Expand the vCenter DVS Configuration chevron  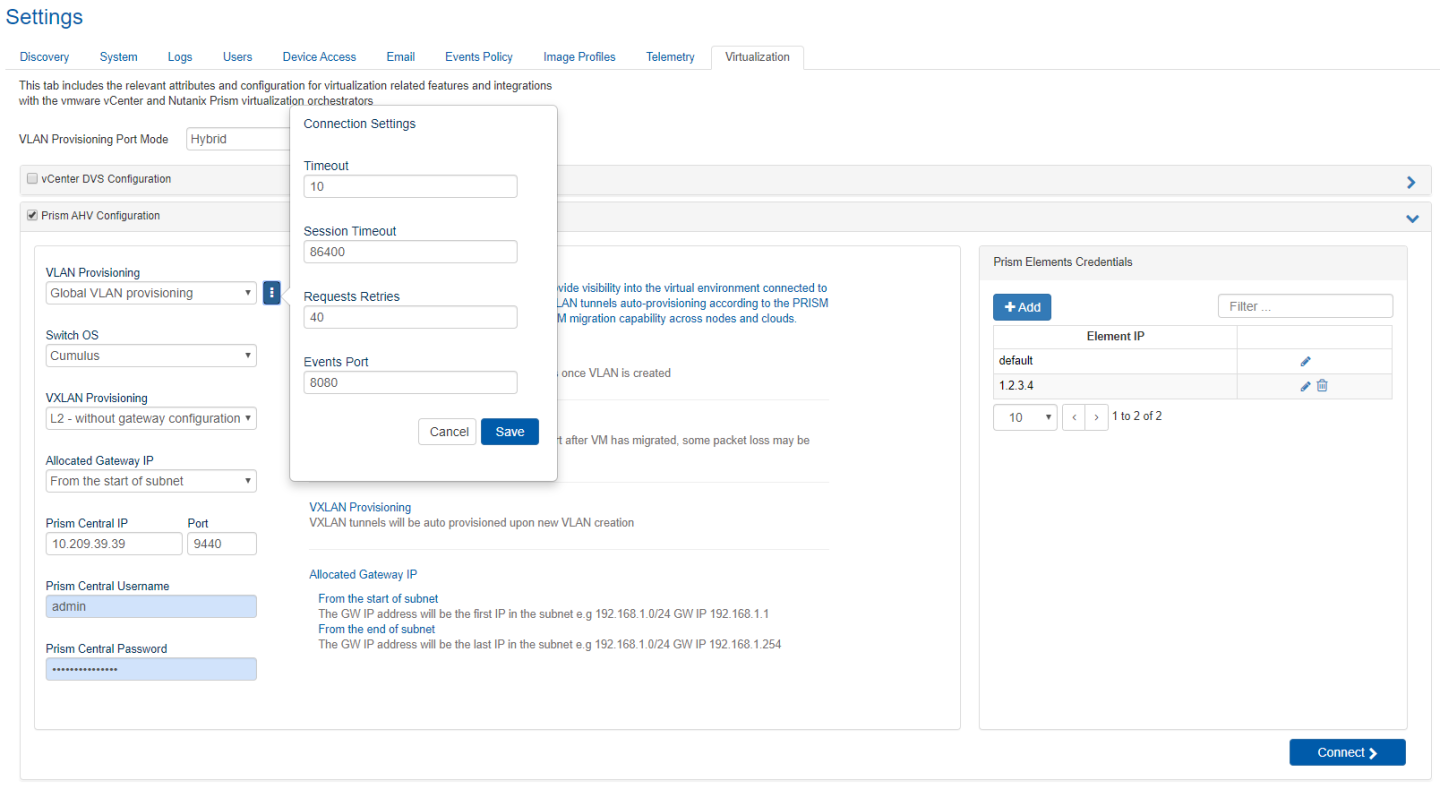coord(1411,182)
